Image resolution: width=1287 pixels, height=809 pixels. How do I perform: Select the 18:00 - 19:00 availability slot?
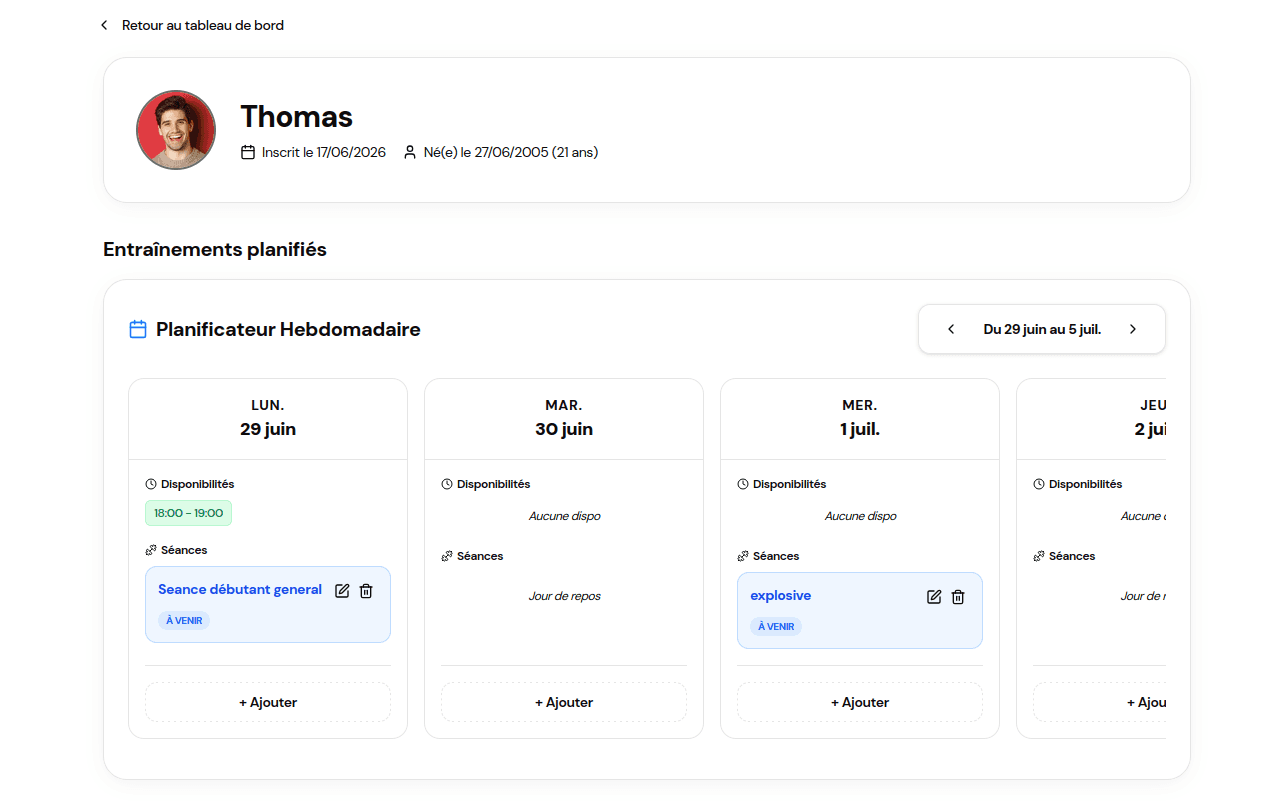click(189, 513)
